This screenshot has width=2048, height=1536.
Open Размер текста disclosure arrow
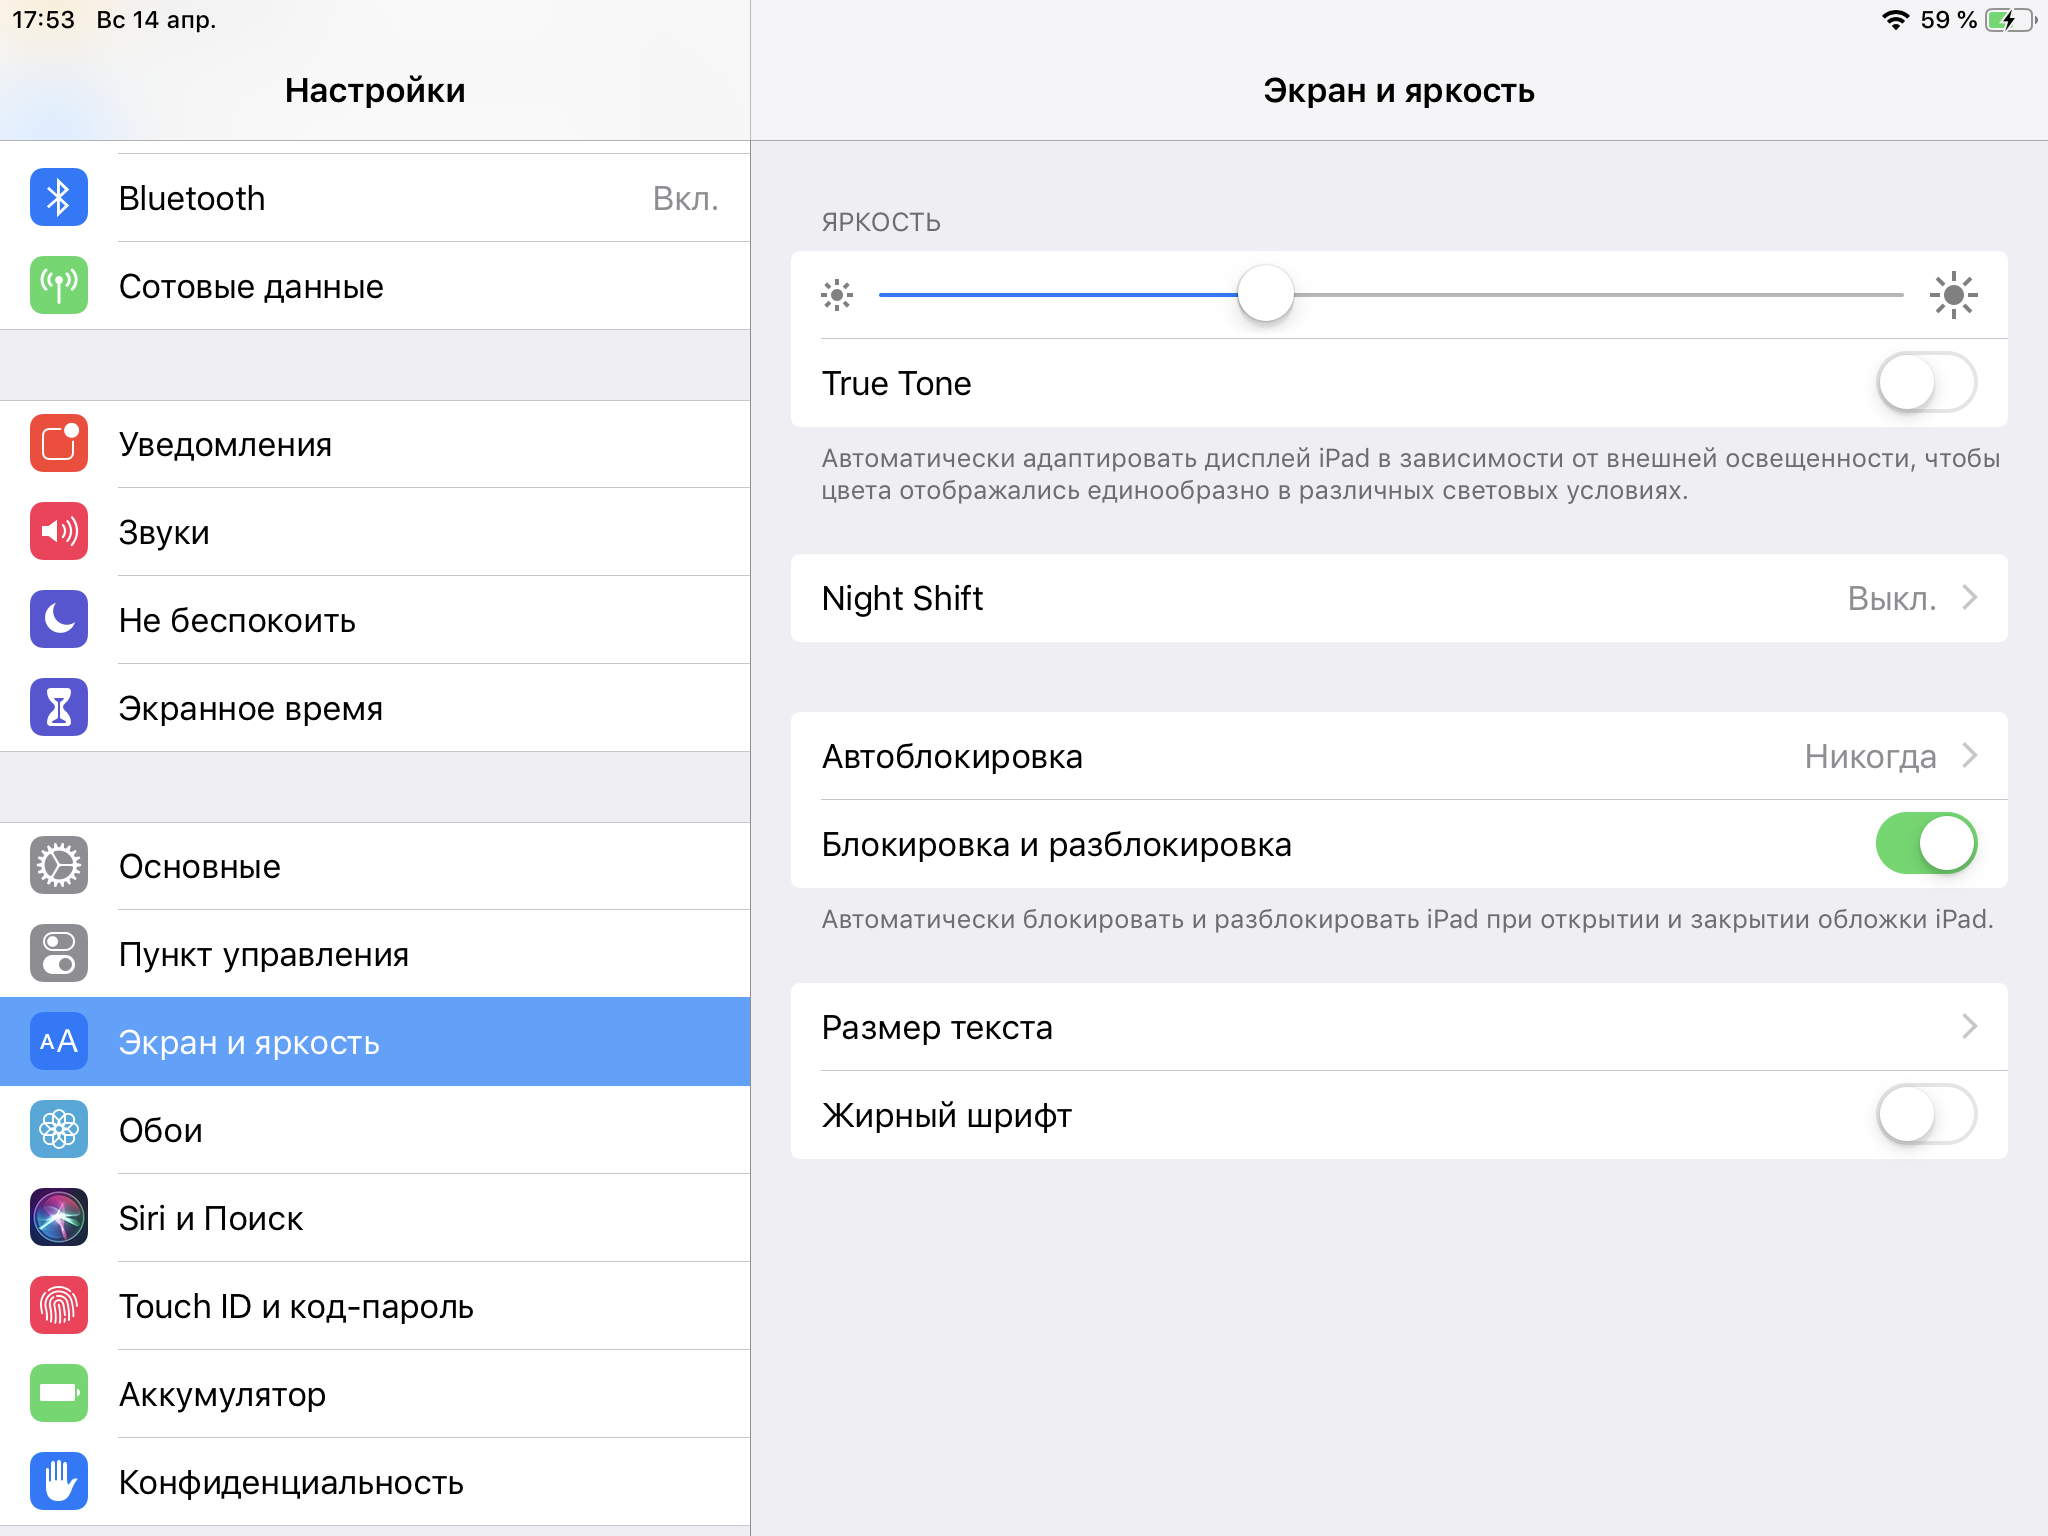click(1968, 1027)
